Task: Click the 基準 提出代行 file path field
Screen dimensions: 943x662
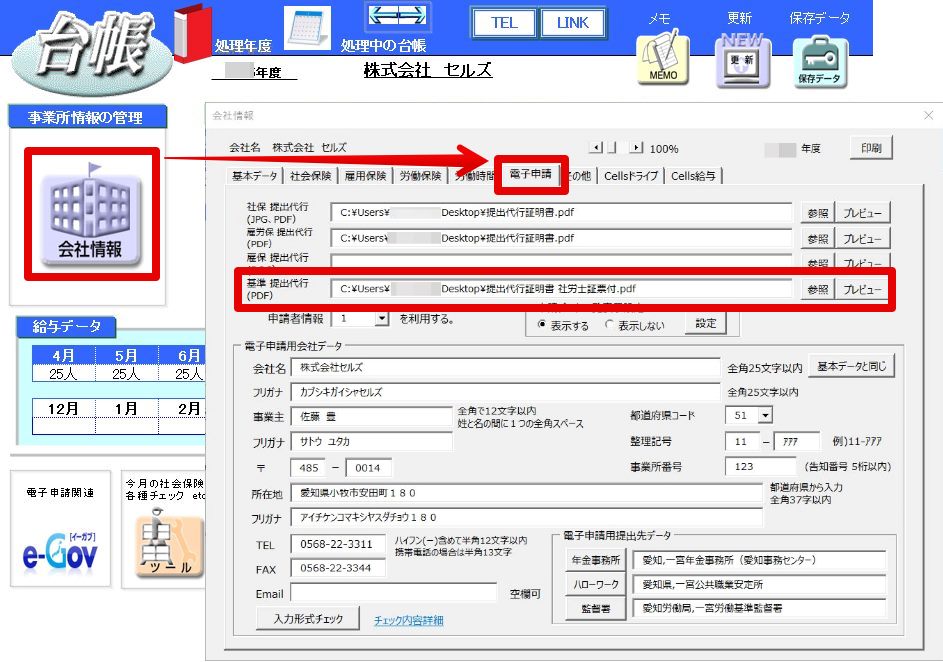Action: tap(561, 289)
